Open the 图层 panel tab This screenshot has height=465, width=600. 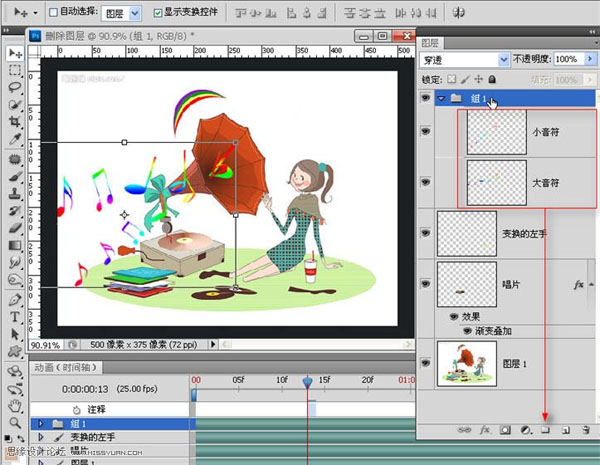(431, 43)
